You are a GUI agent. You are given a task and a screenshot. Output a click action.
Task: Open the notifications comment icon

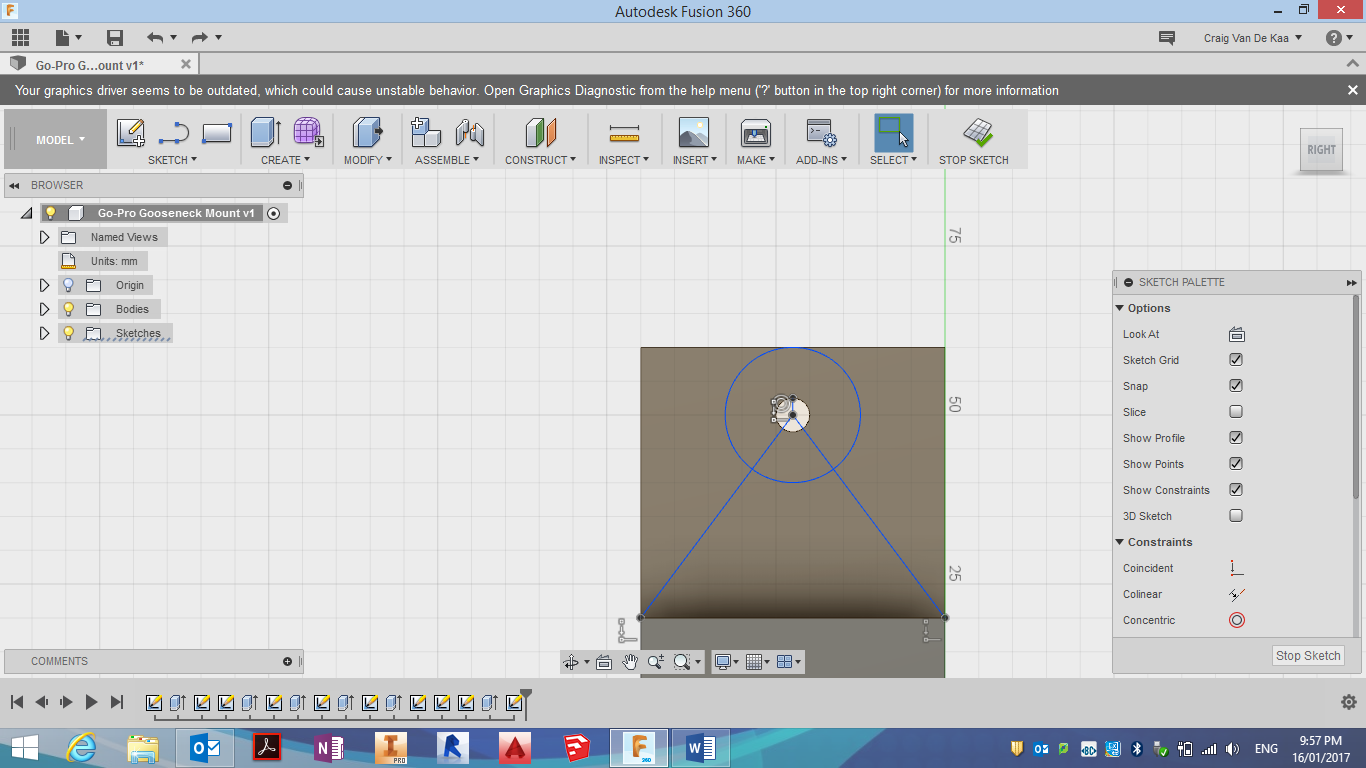pos(1166,38)
